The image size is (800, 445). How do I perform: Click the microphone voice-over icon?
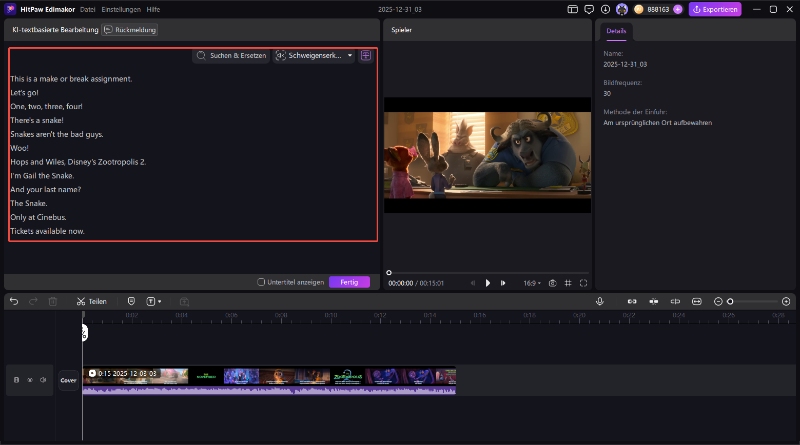tap(600, 301)
